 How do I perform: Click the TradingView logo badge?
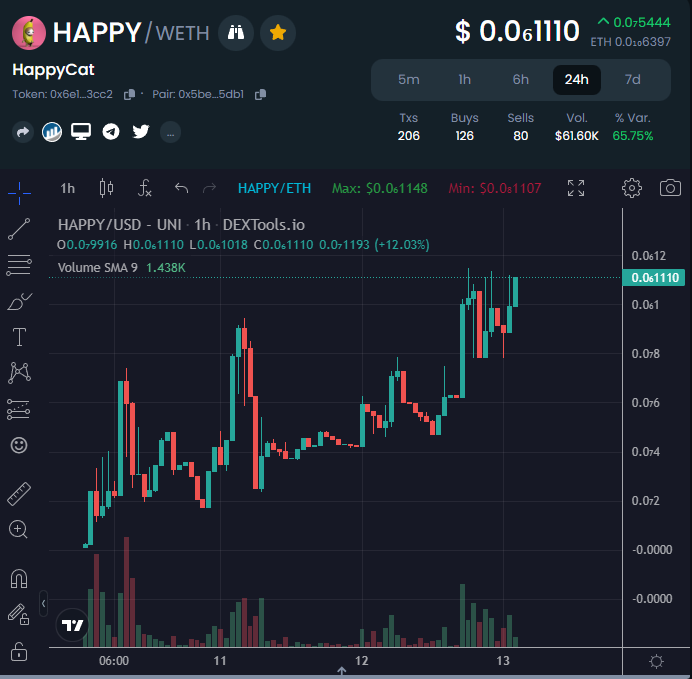72,625
